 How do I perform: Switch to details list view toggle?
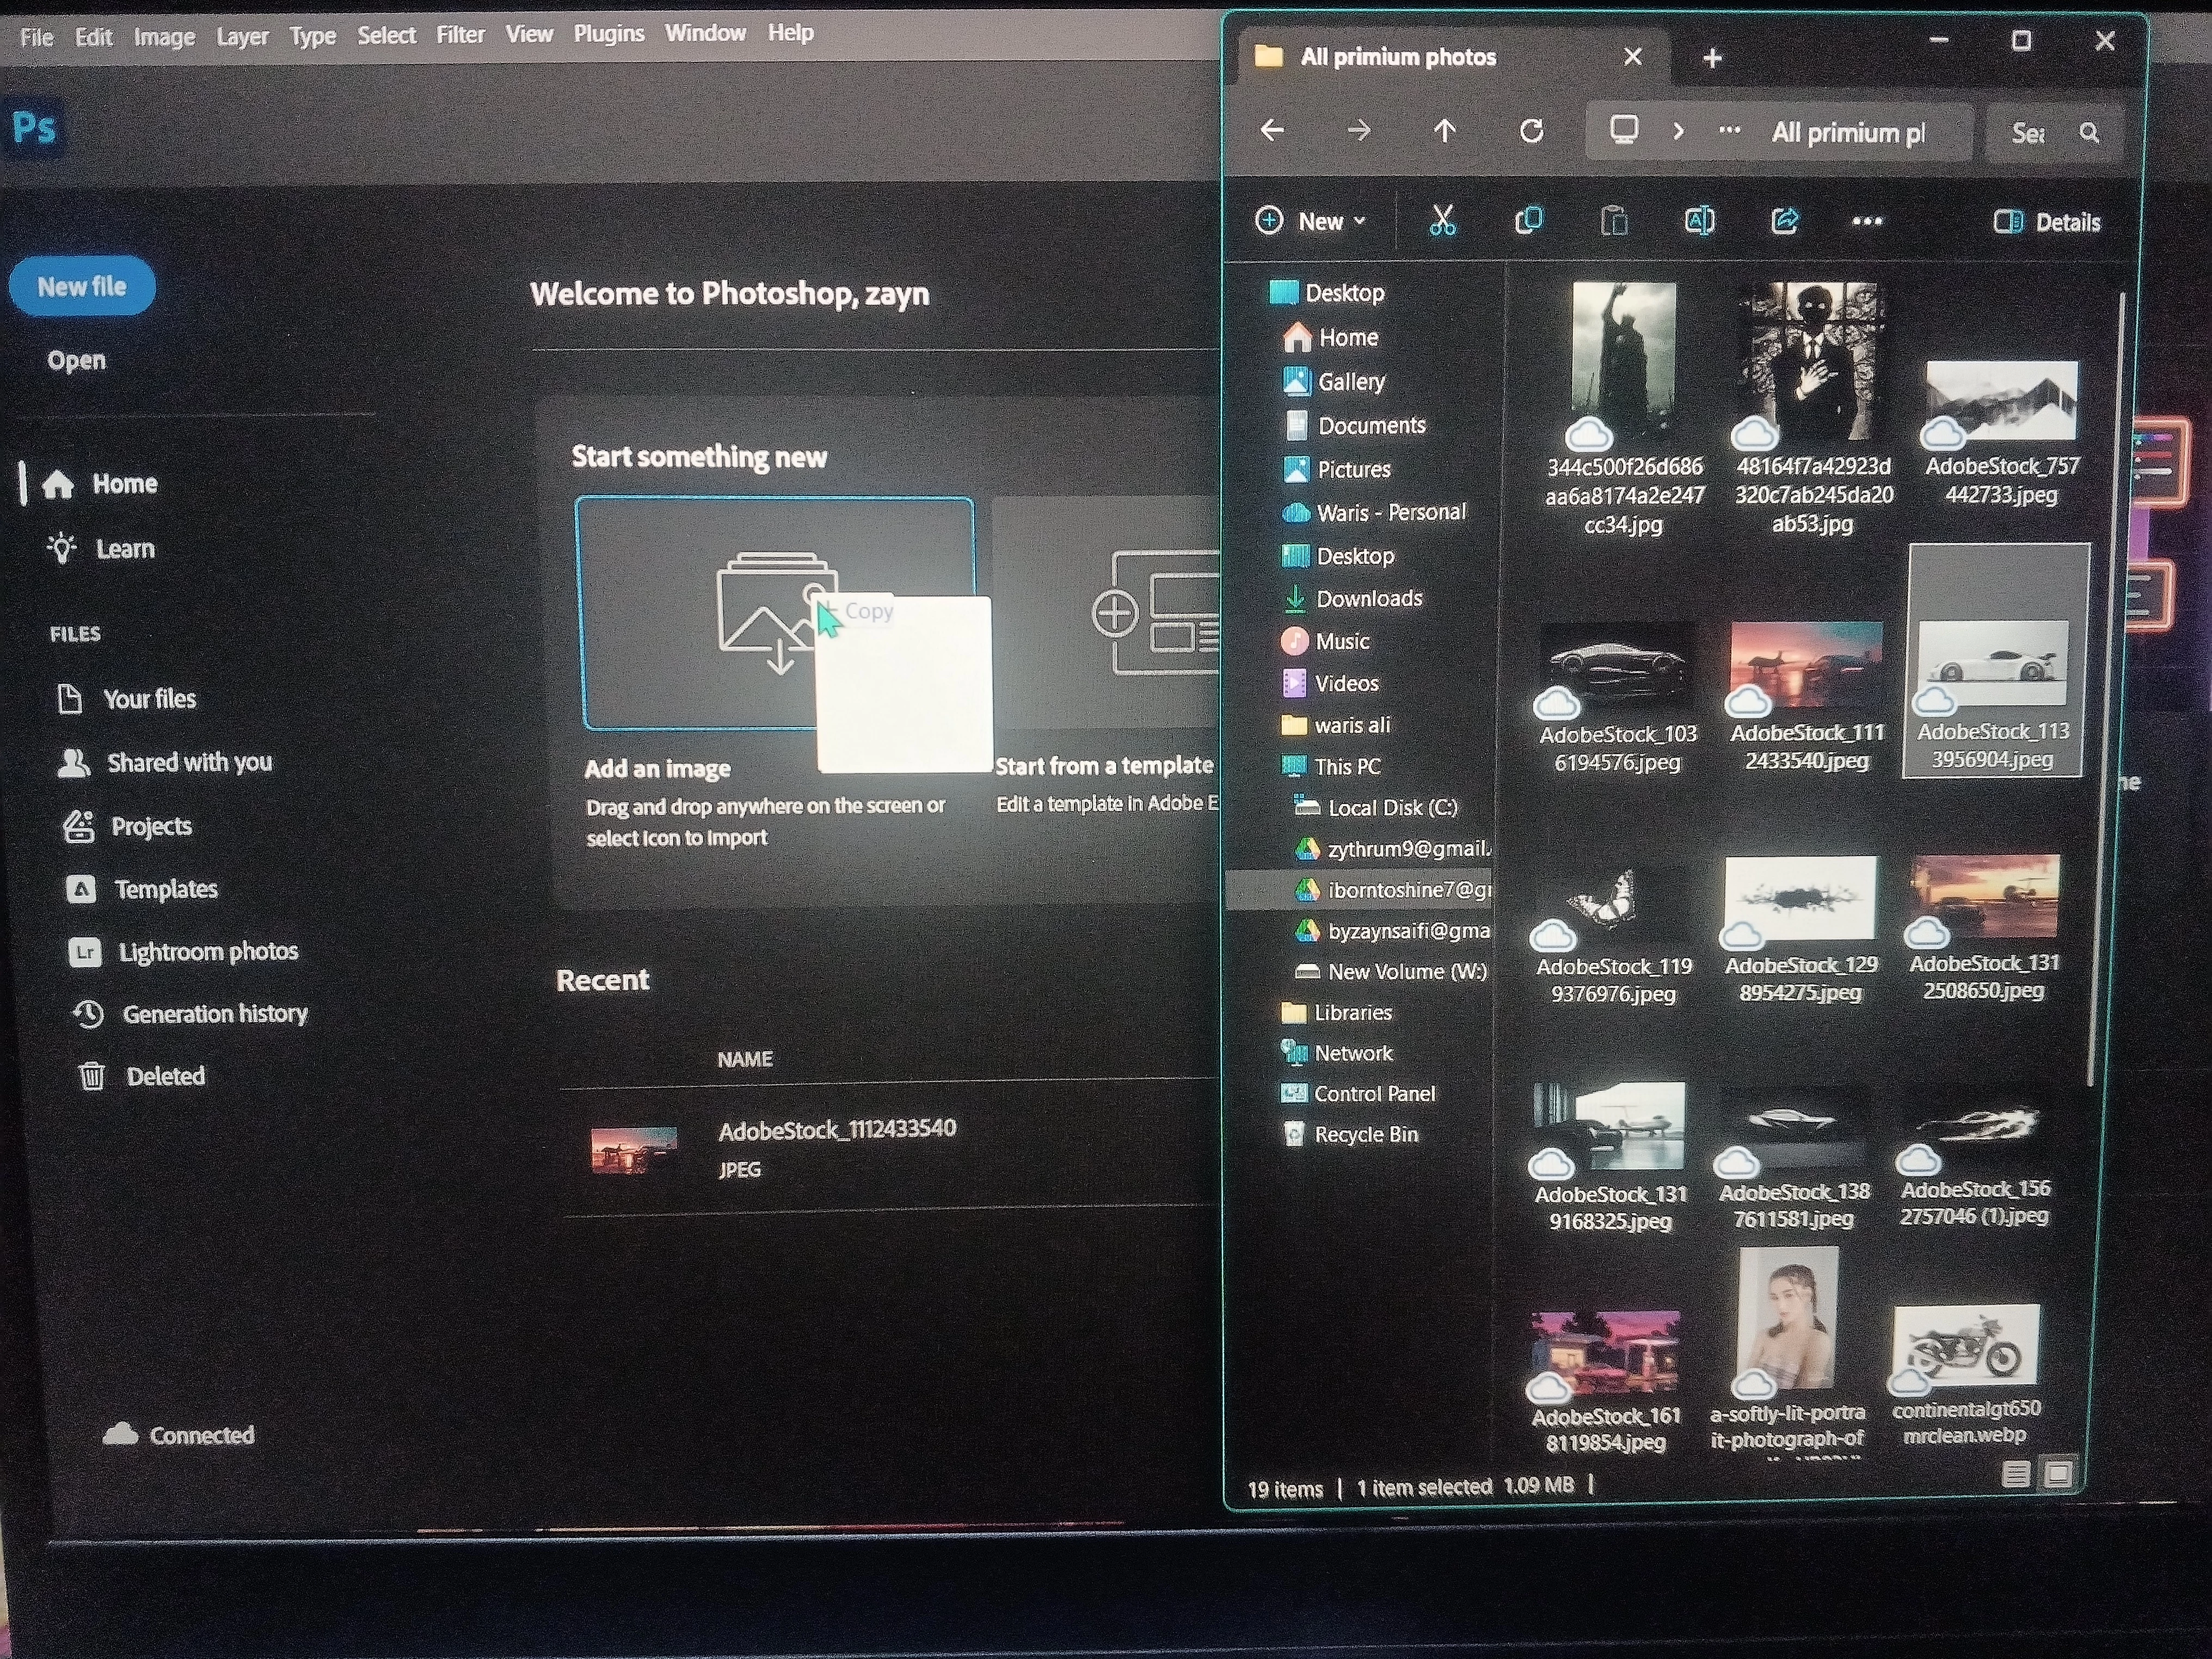pyautogui.click(x=2016, y=1474)
